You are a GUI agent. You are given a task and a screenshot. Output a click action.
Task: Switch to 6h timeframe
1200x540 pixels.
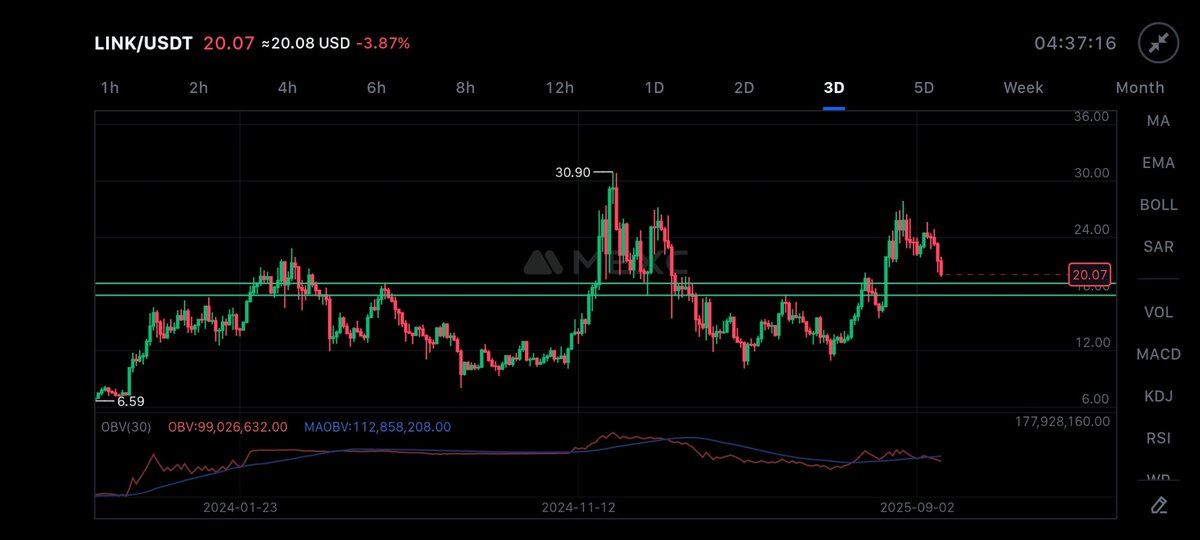[376, 88]
